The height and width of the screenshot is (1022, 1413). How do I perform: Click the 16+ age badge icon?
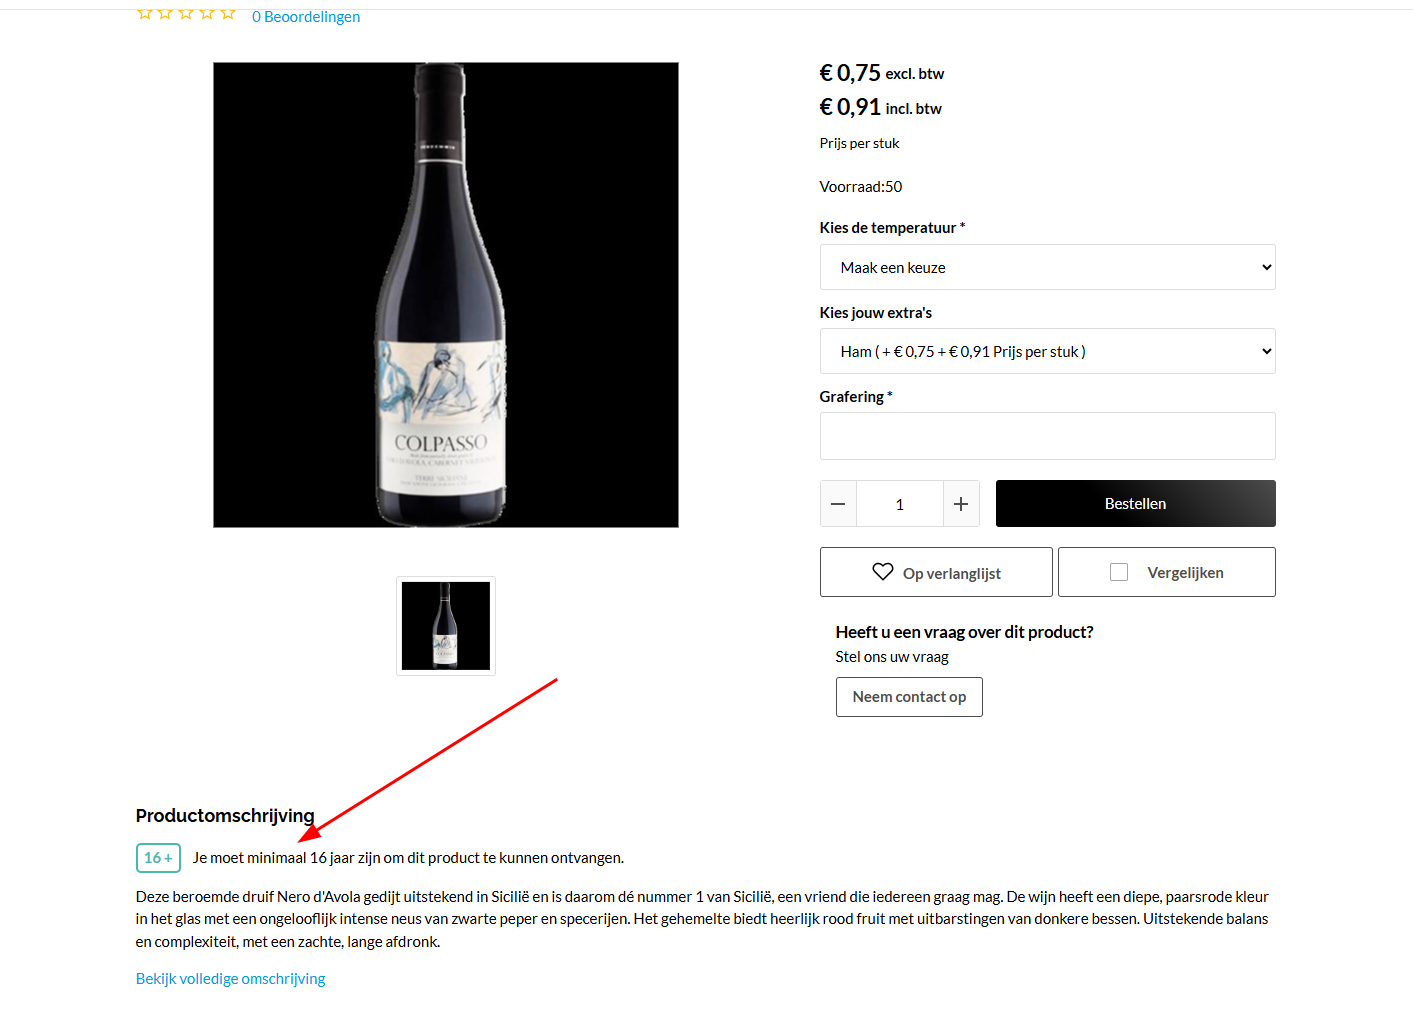[x=158, y=858]
